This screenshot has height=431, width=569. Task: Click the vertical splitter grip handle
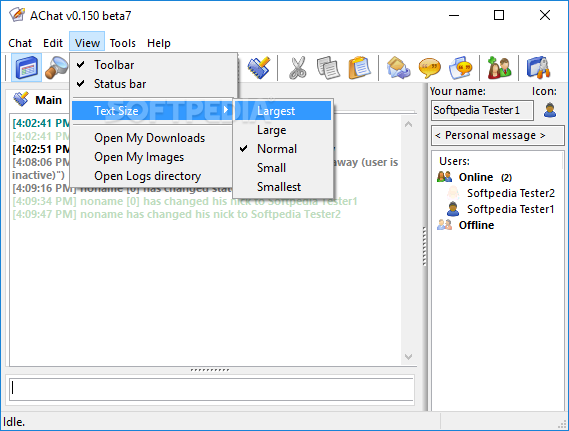424,247
